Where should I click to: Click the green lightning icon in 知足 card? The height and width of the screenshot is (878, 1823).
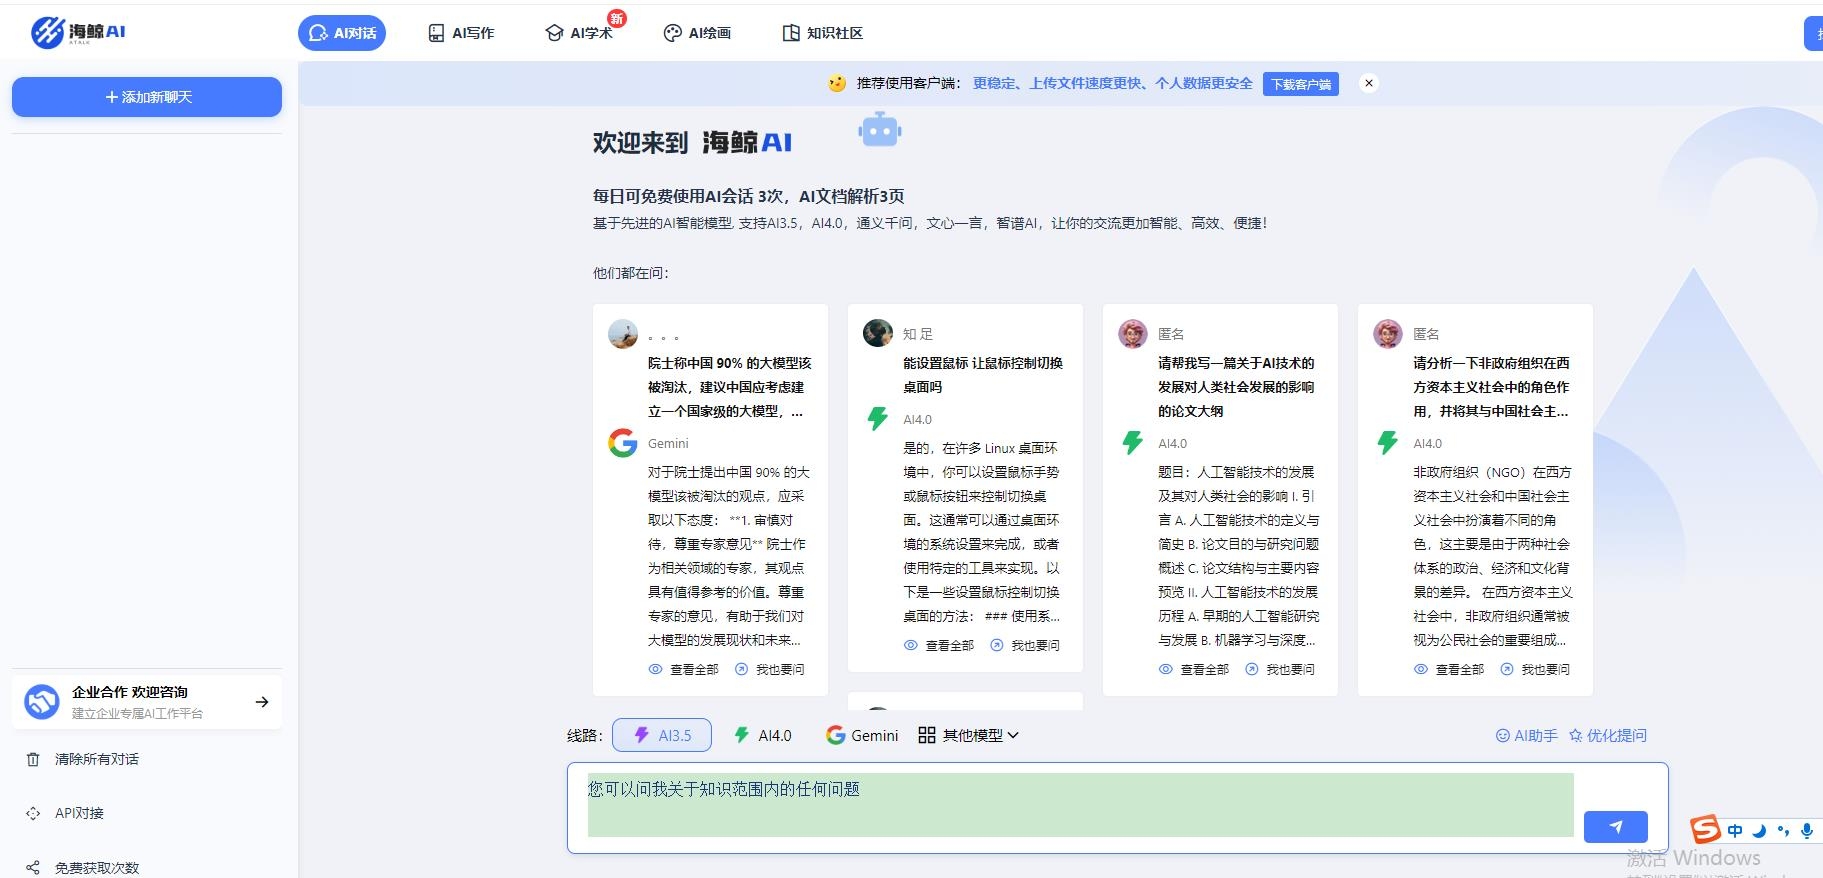pos(877,419)
